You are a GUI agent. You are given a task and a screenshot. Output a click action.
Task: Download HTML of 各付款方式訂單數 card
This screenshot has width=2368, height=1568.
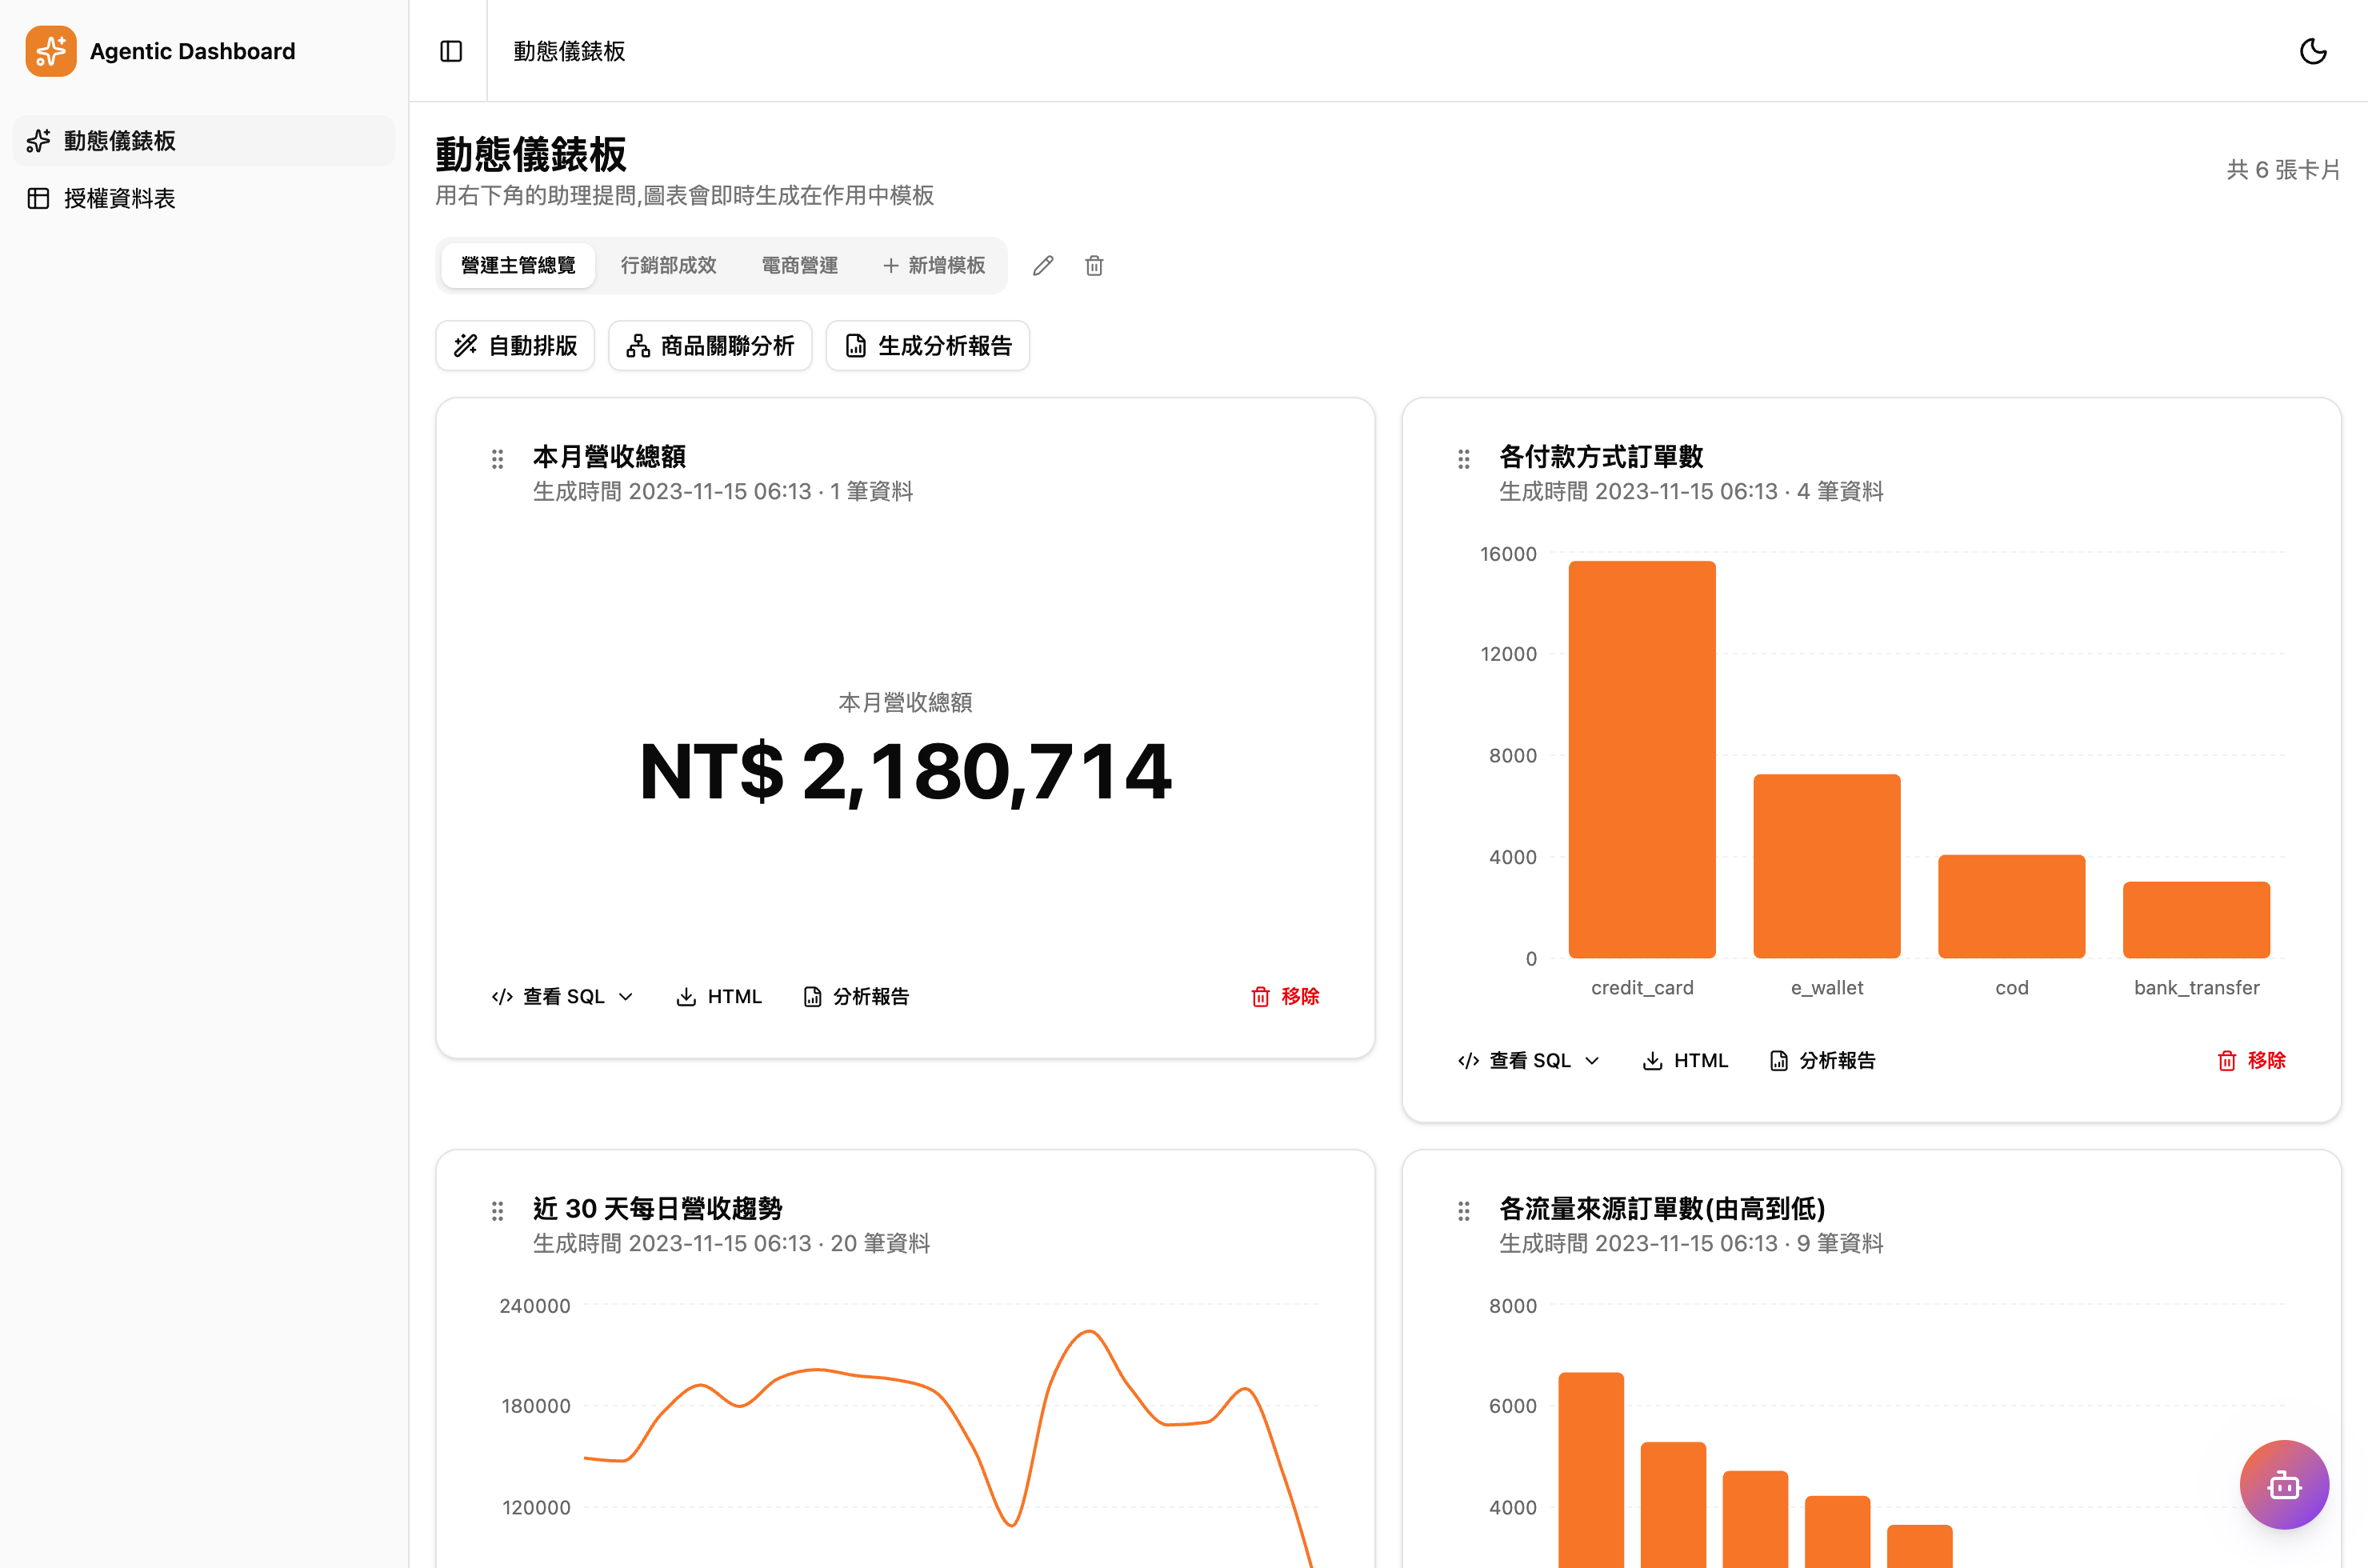[1685, 1060]
